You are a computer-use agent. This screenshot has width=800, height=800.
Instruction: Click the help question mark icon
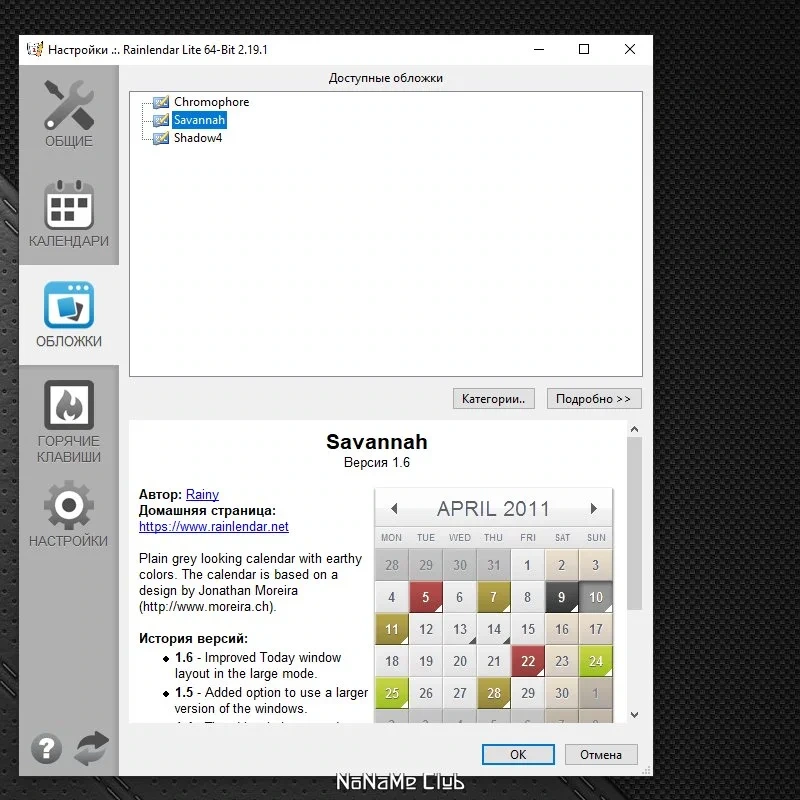46,748
